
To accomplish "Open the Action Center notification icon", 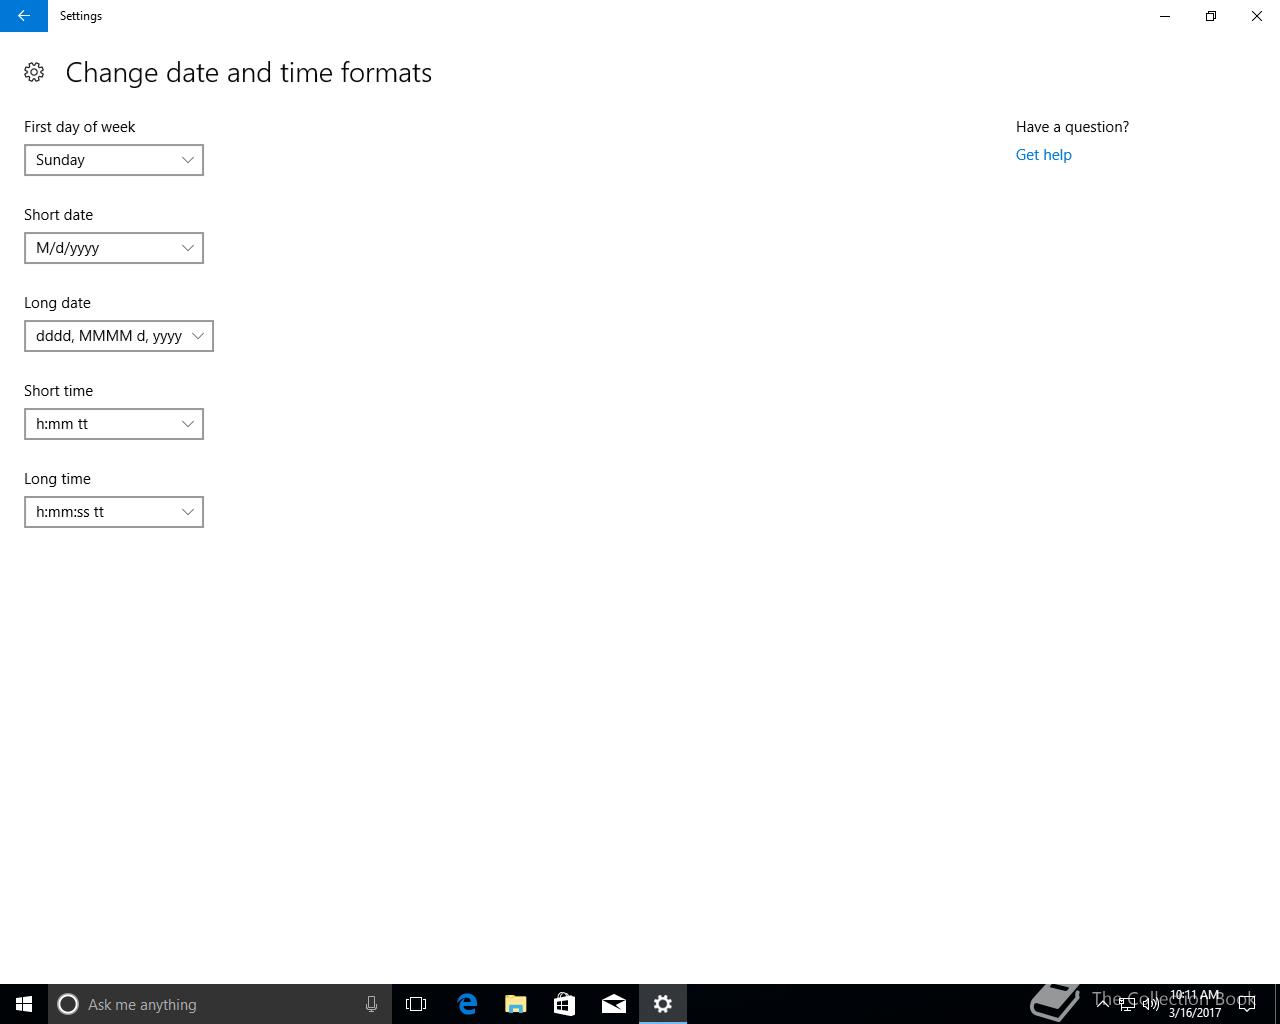I will pos(1247,1004).
